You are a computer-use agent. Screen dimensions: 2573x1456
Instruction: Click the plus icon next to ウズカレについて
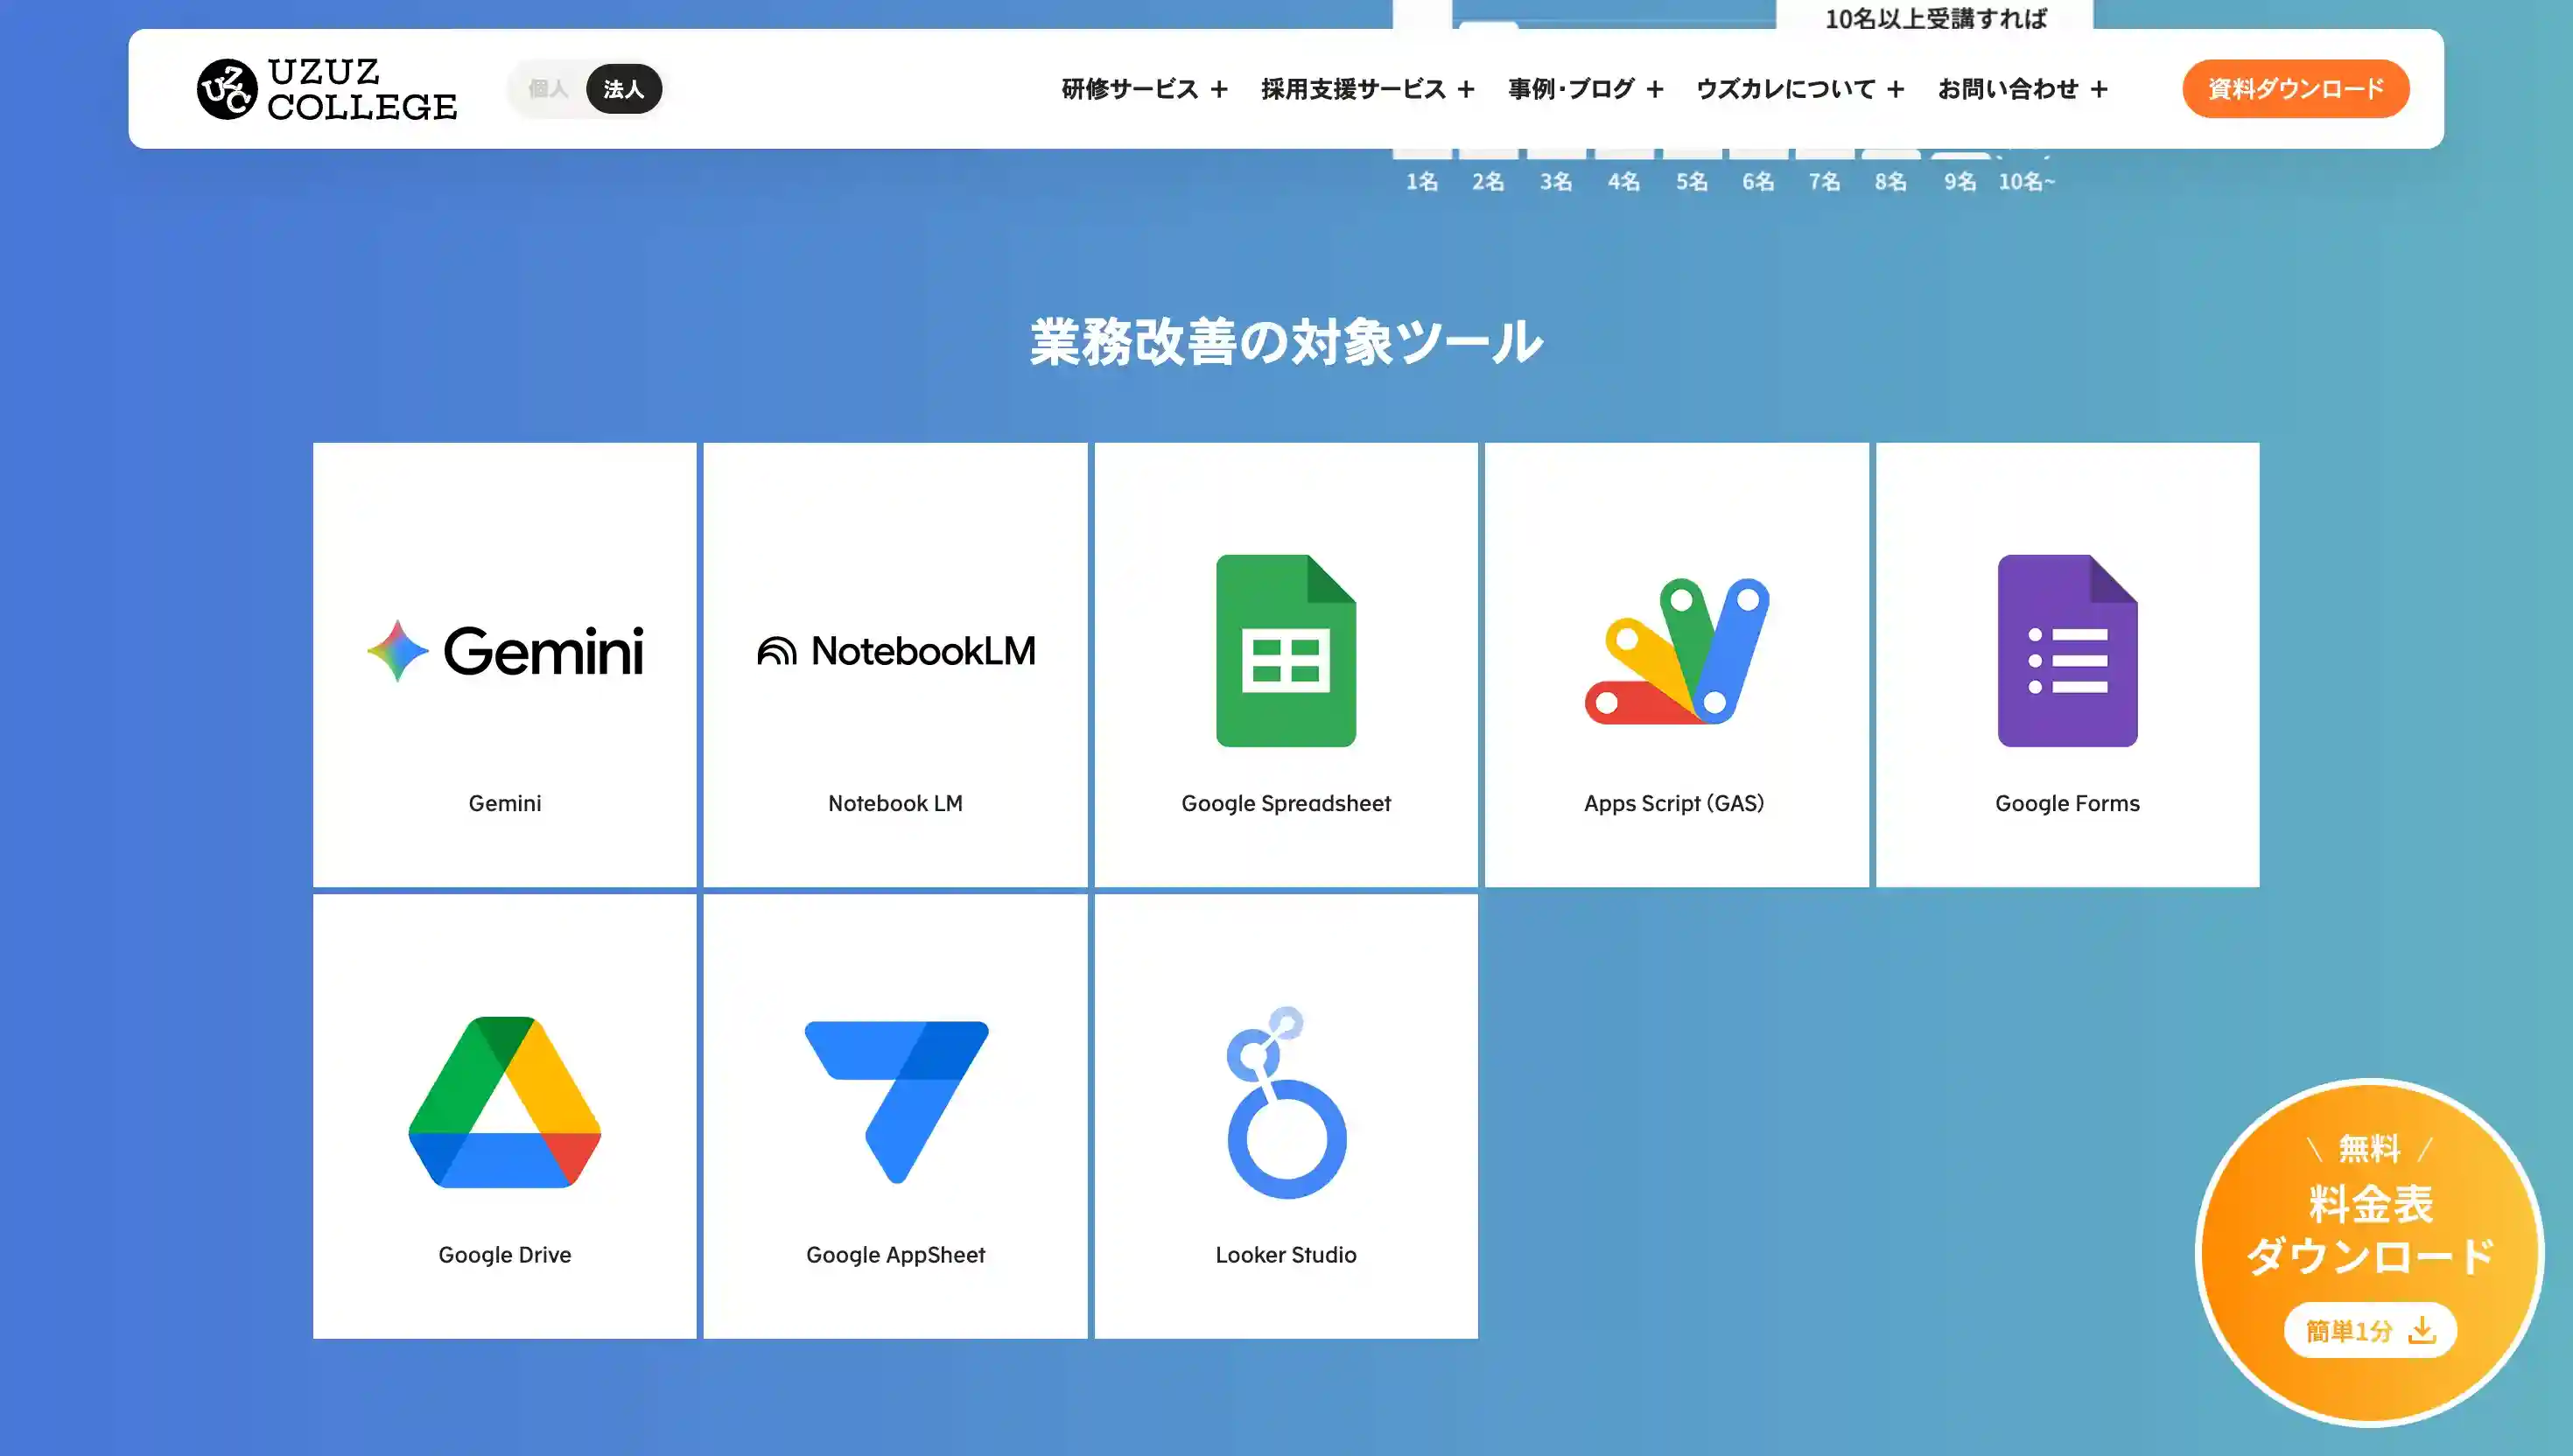pos(1895,90)
